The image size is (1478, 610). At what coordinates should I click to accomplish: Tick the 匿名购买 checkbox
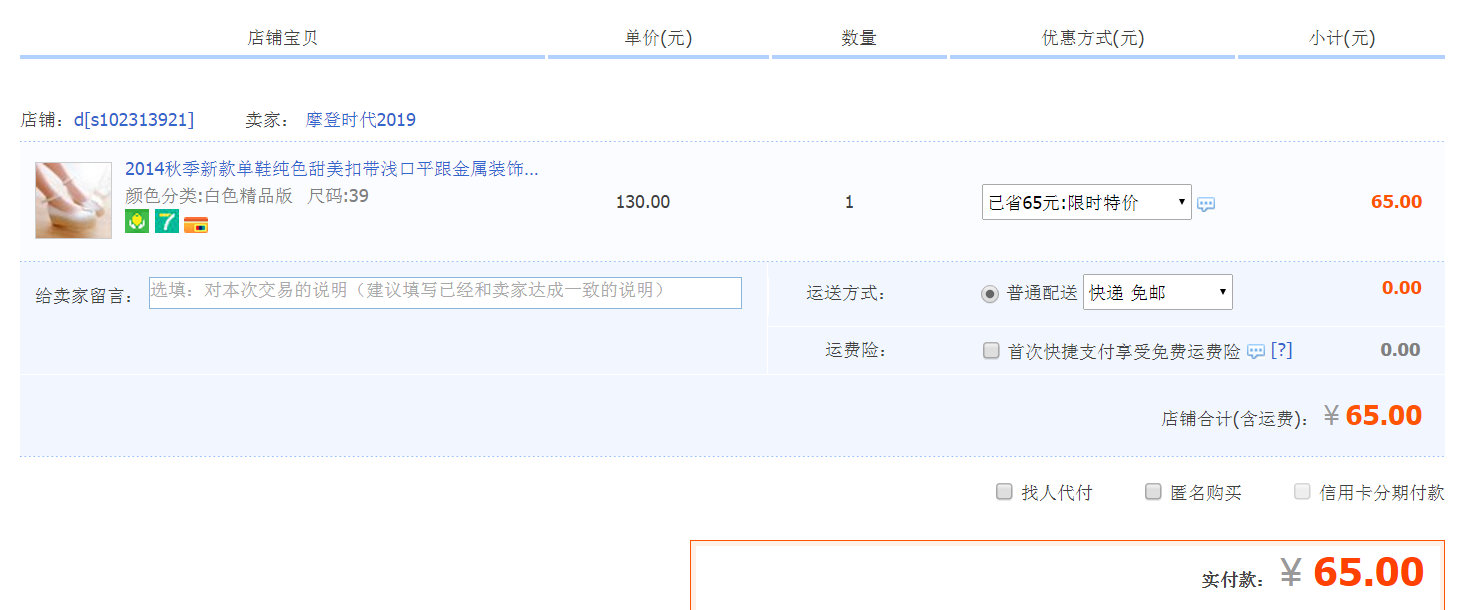point(1153,492)
